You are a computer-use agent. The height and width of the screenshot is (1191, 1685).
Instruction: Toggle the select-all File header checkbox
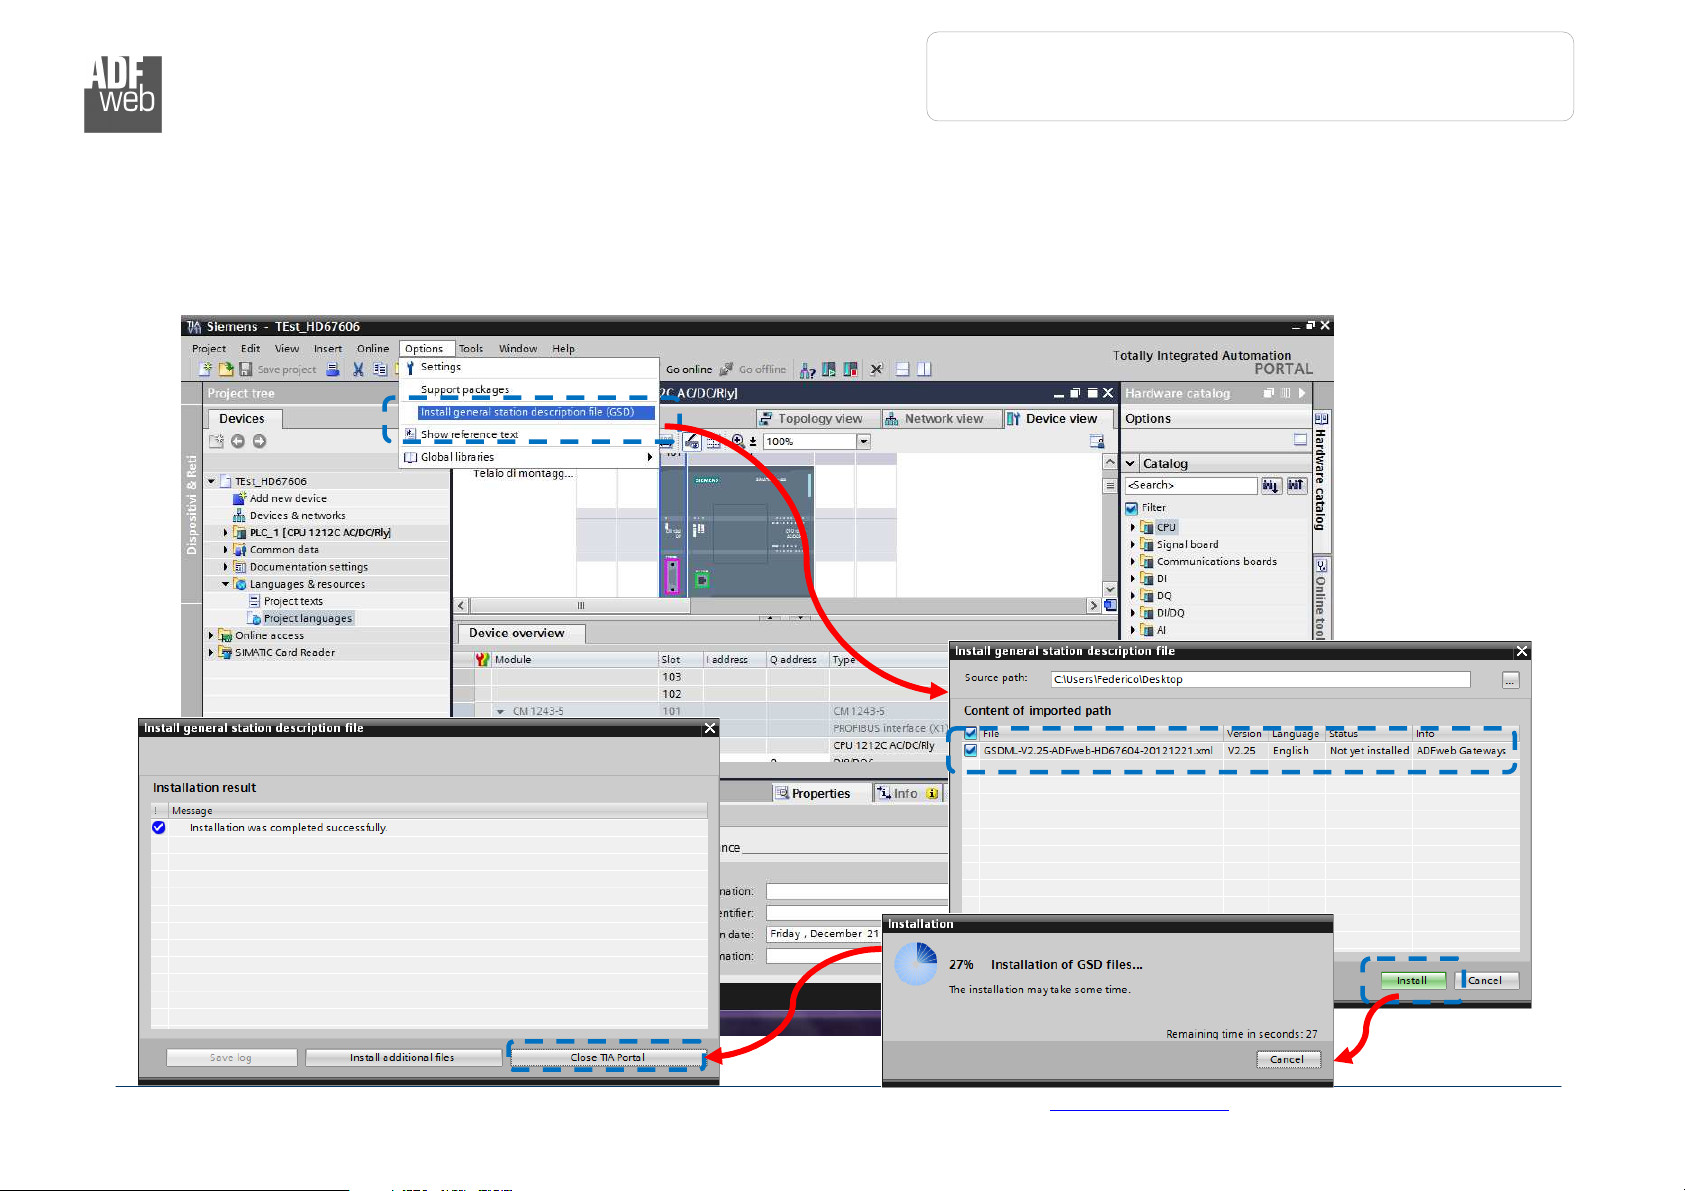pyautogui.click(x=970, y=733)
